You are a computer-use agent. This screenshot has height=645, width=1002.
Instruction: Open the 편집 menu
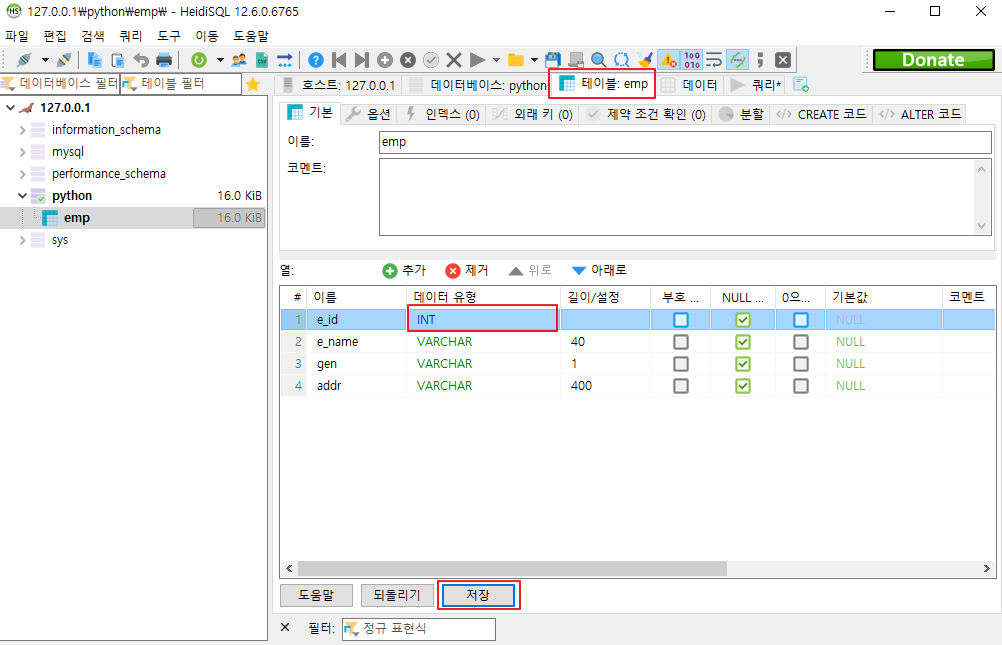pos(55,36)
